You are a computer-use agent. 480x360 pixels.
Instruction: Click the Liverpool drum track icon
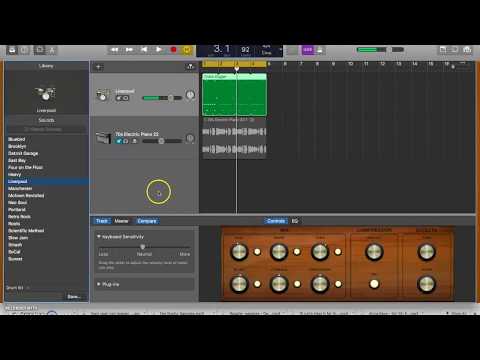(102, 95)
